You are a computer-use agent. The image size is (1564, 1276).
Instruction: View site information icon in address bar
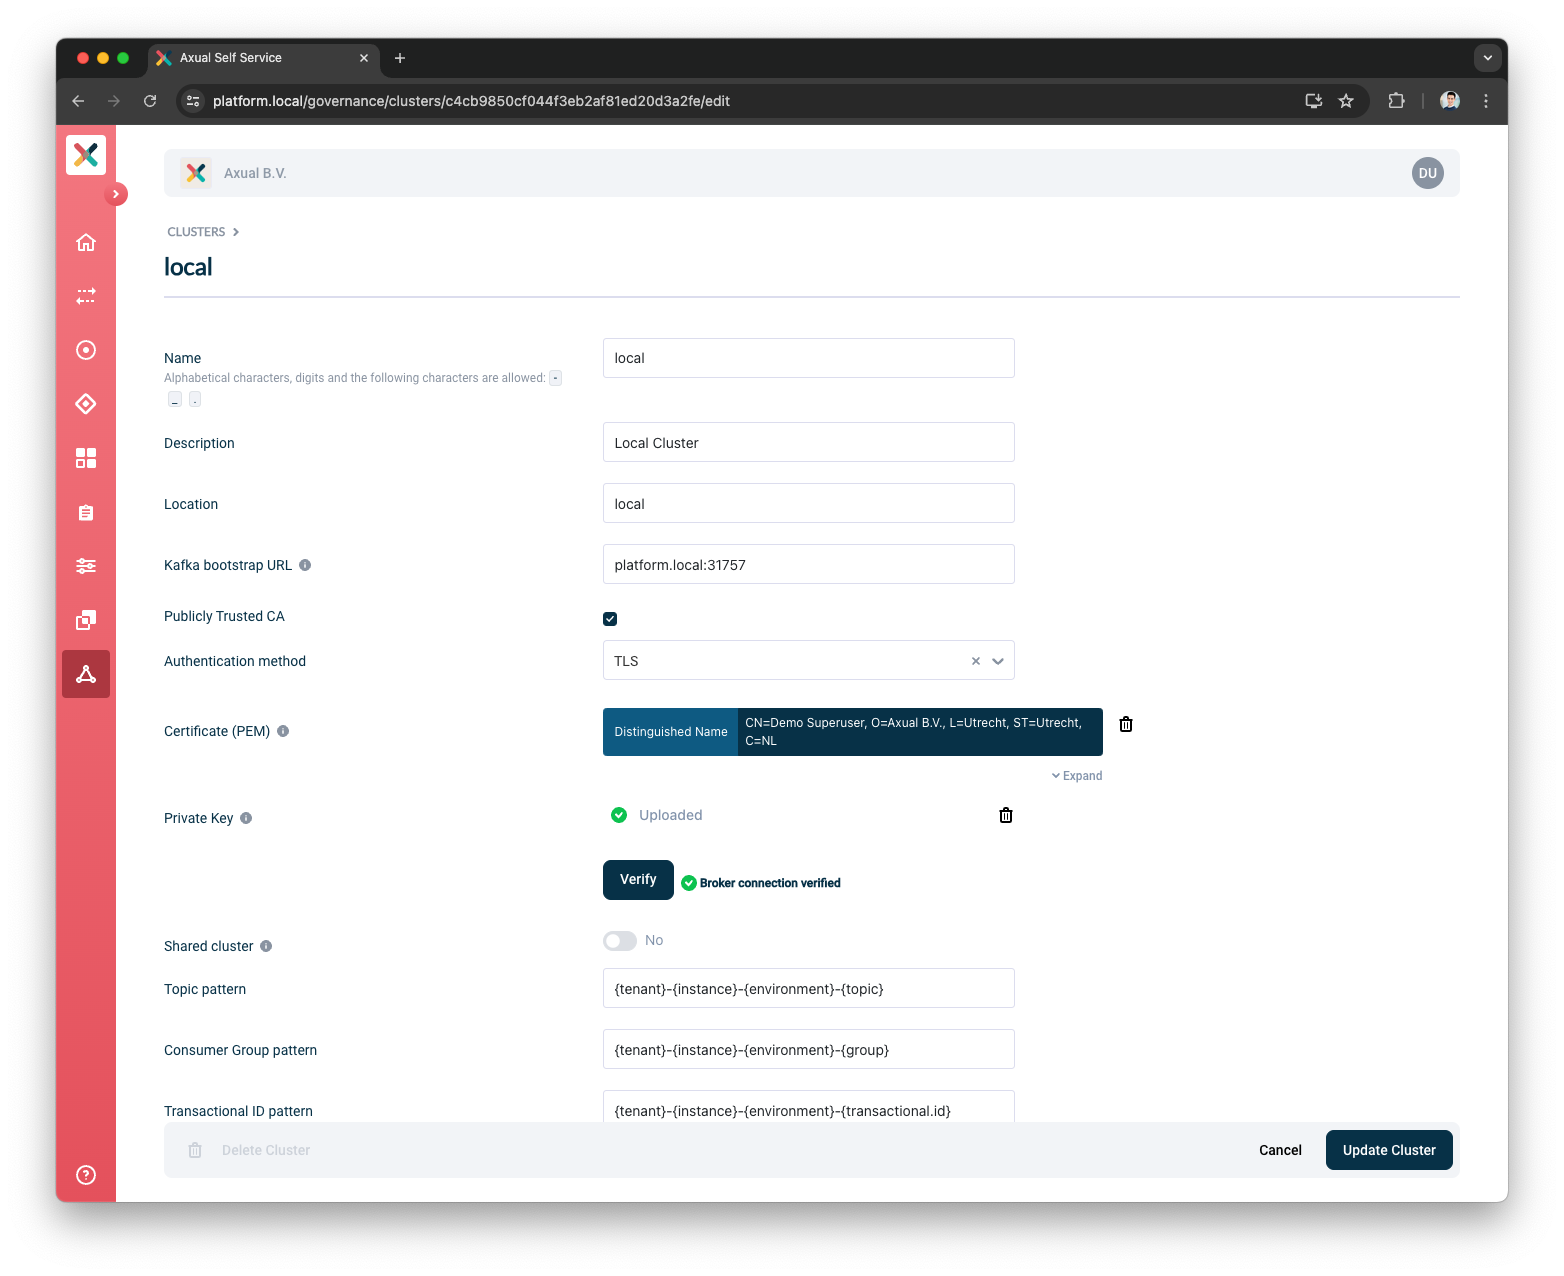pyautogui.click(x=194, y=101)
